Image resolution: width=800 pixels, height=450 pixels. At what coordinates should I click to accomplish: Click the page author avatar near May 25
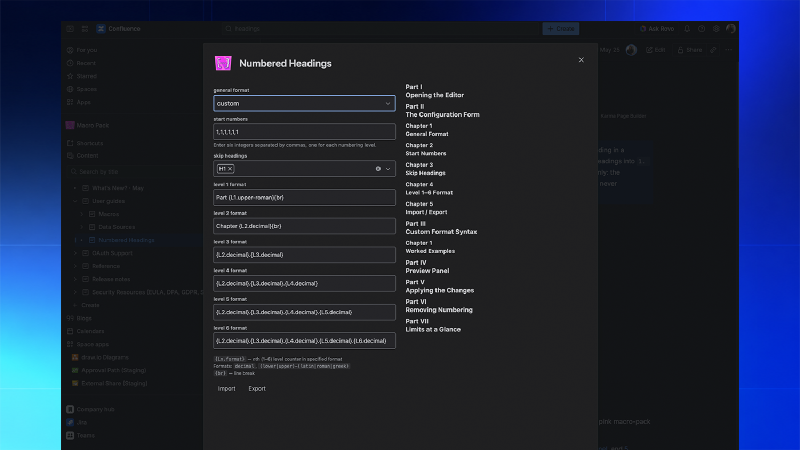631,50
